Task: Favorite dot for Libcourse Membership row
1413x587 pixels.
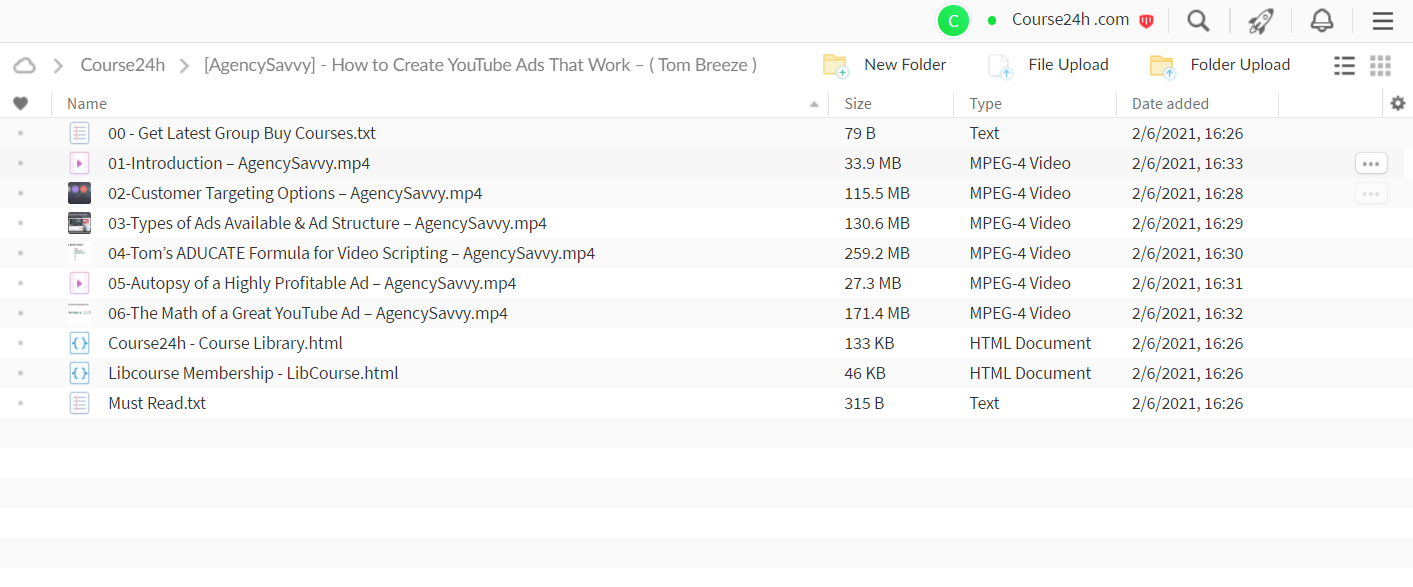Action: point(20,373)
